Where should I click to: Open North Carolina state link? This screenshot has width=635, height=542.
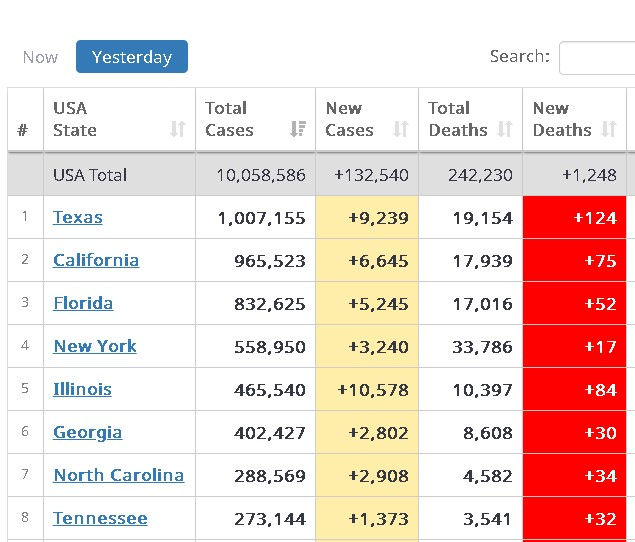click(x=119, y=475)
